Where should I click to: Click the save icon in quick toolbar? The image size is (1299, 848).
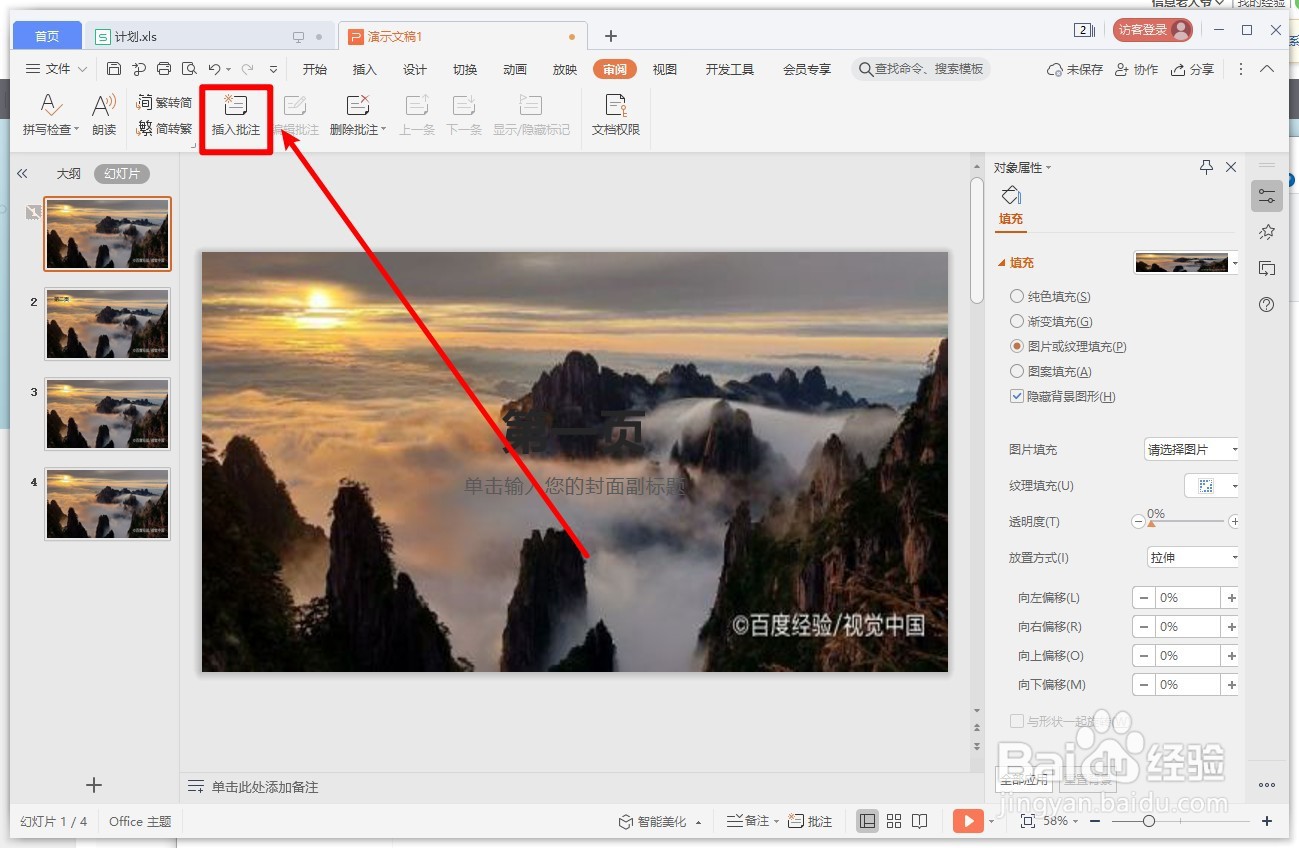tap(114, 69)
